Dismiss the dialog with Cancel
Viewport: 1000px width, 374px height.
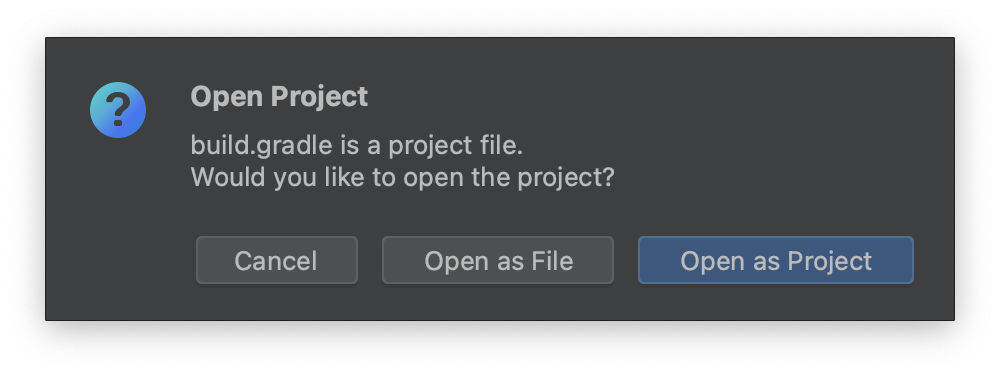pyautogui.click(x=277, y=260)
